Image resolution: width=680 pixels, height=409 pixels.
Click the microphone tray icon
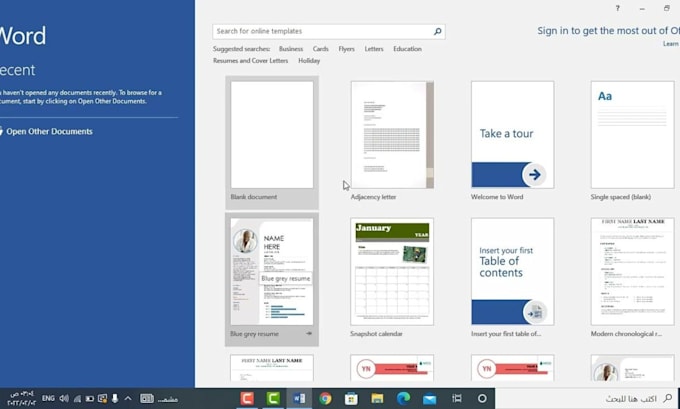pyautogui.click(x=115, y=398)
